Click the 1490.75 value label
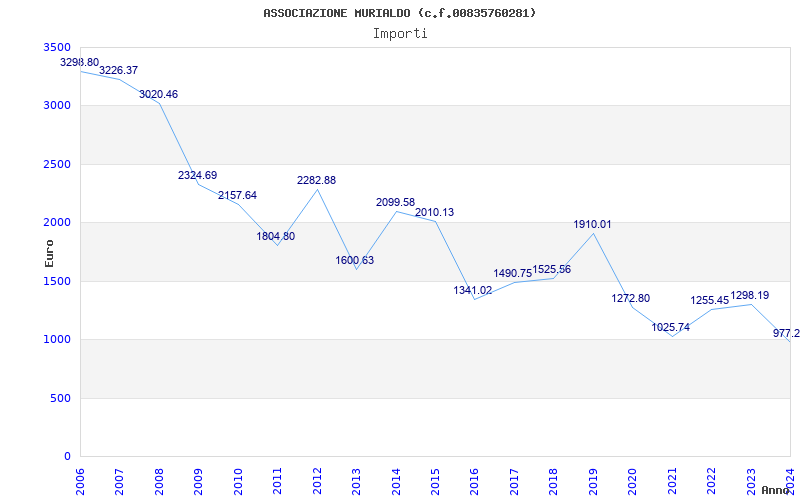Image resolution: width=800 pixels, height=500 pixels. (x=512, y=273)
